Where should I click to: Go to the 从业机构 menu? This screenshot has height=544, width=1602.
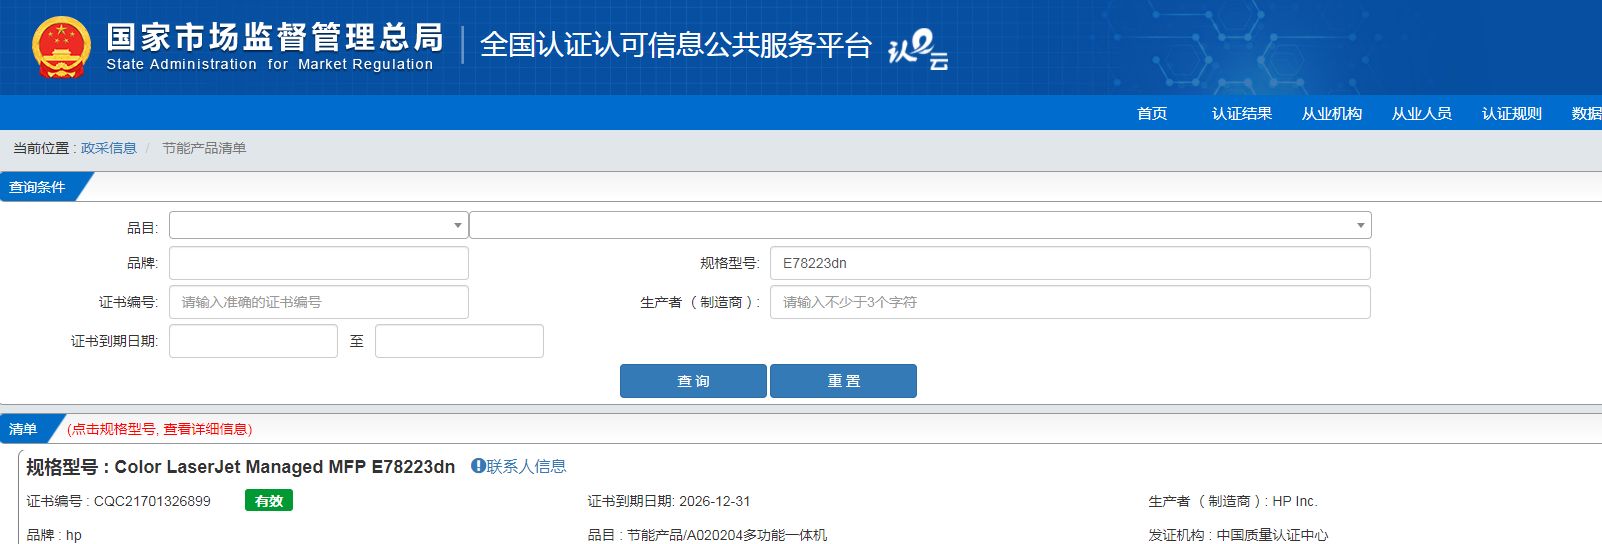[x=1332, y=113]
